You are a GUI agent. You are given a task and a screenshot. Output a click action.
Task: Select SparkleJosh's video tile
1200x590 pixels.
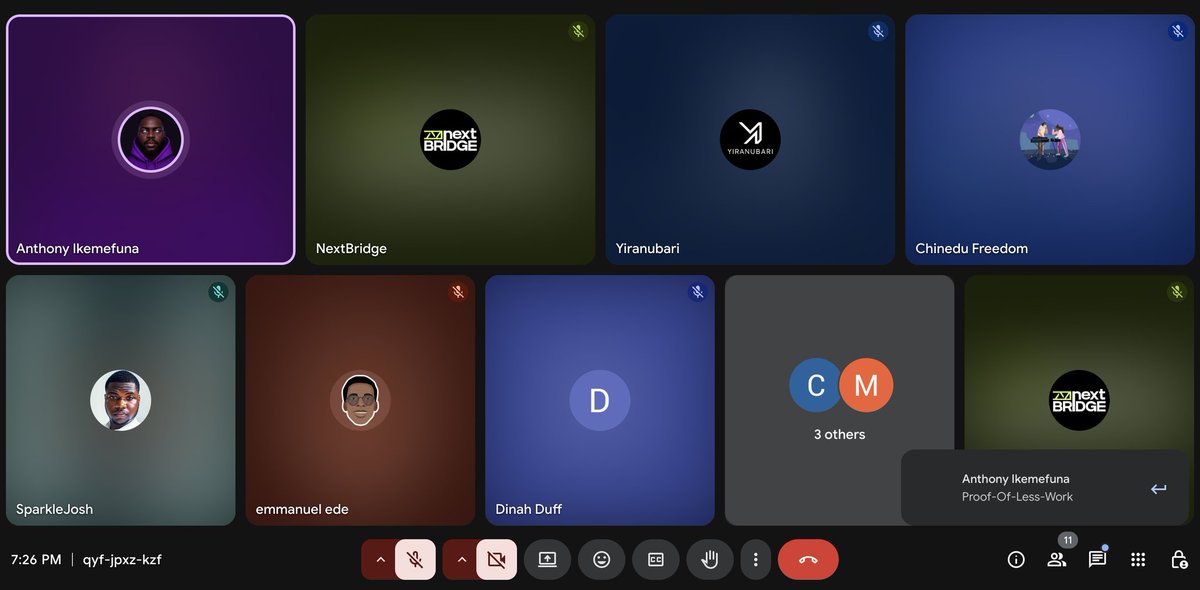click(121, 400)
